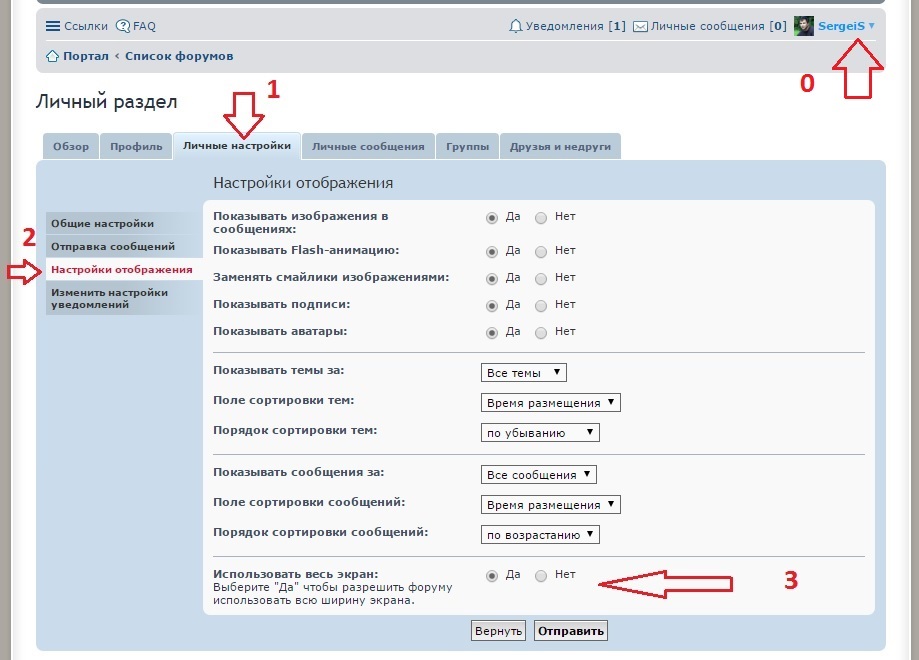This screenshot has width=919, height=660.
Task: Open the Поле сортировки сообщений dropdown
Action: click(x=550, y=505)
